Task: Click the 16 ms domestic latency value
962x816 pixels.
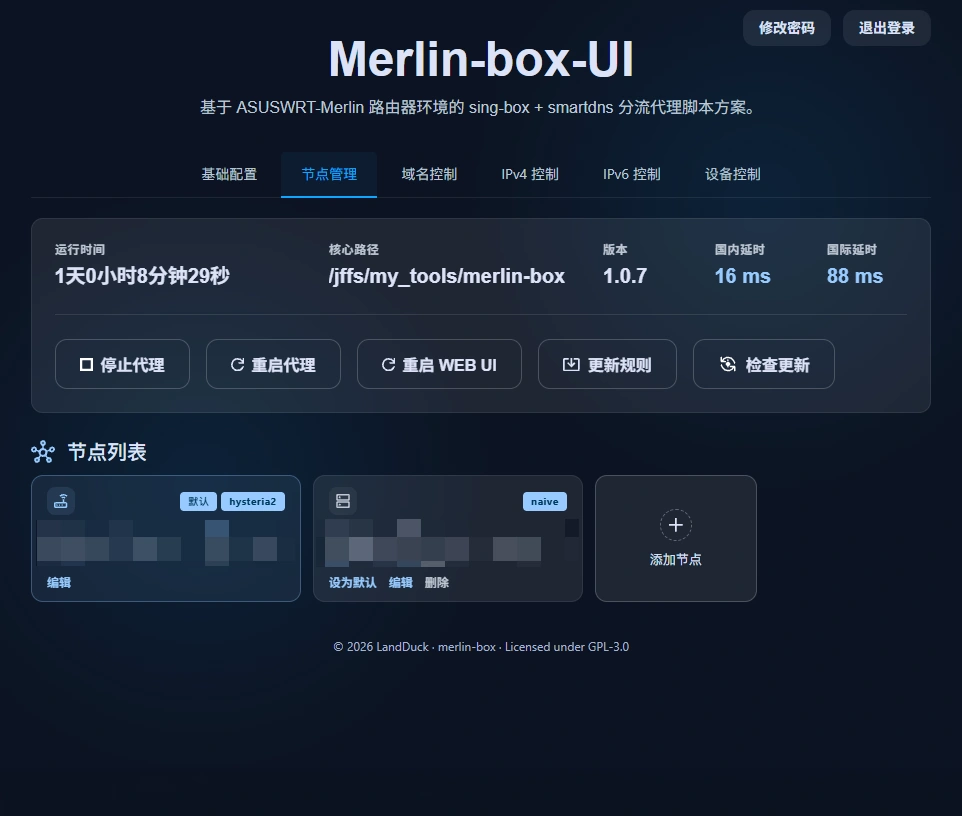Action: pos(742,276)
